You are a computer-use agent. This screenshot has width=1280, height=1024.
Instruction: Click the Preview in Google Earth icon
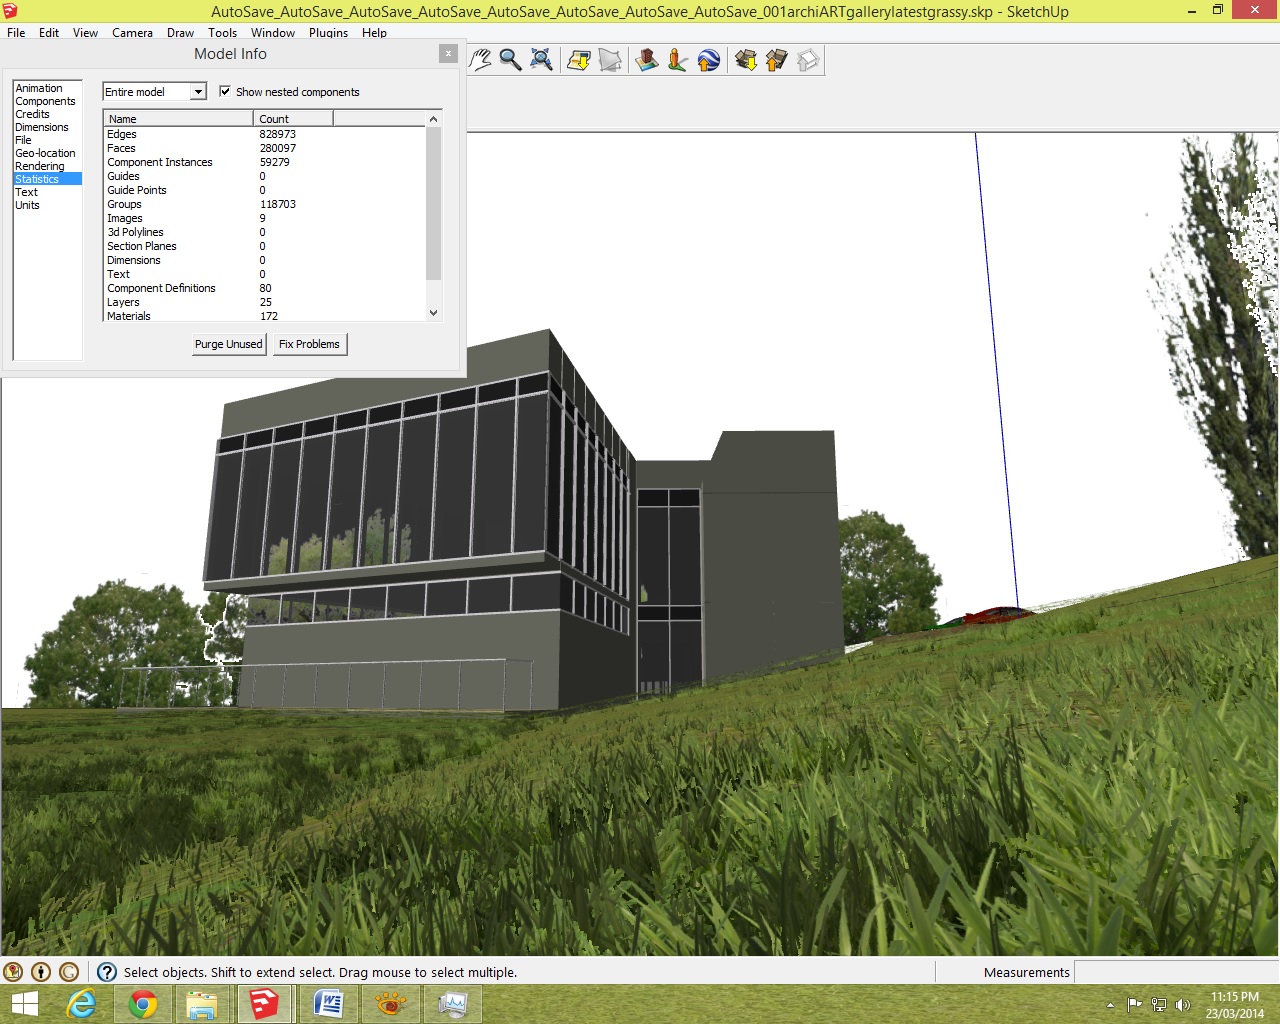[x=708, y=60]
